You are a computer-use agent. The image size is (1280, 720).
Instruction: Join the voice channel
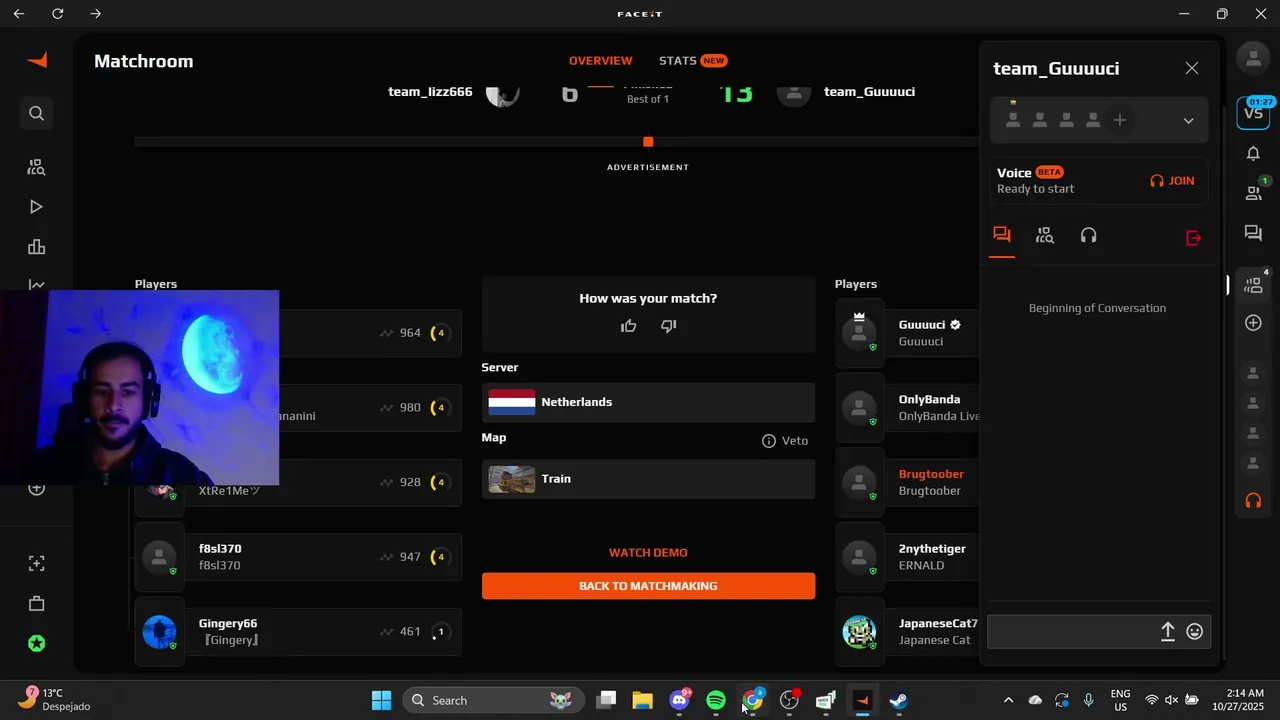click(x=1172, y=181)
